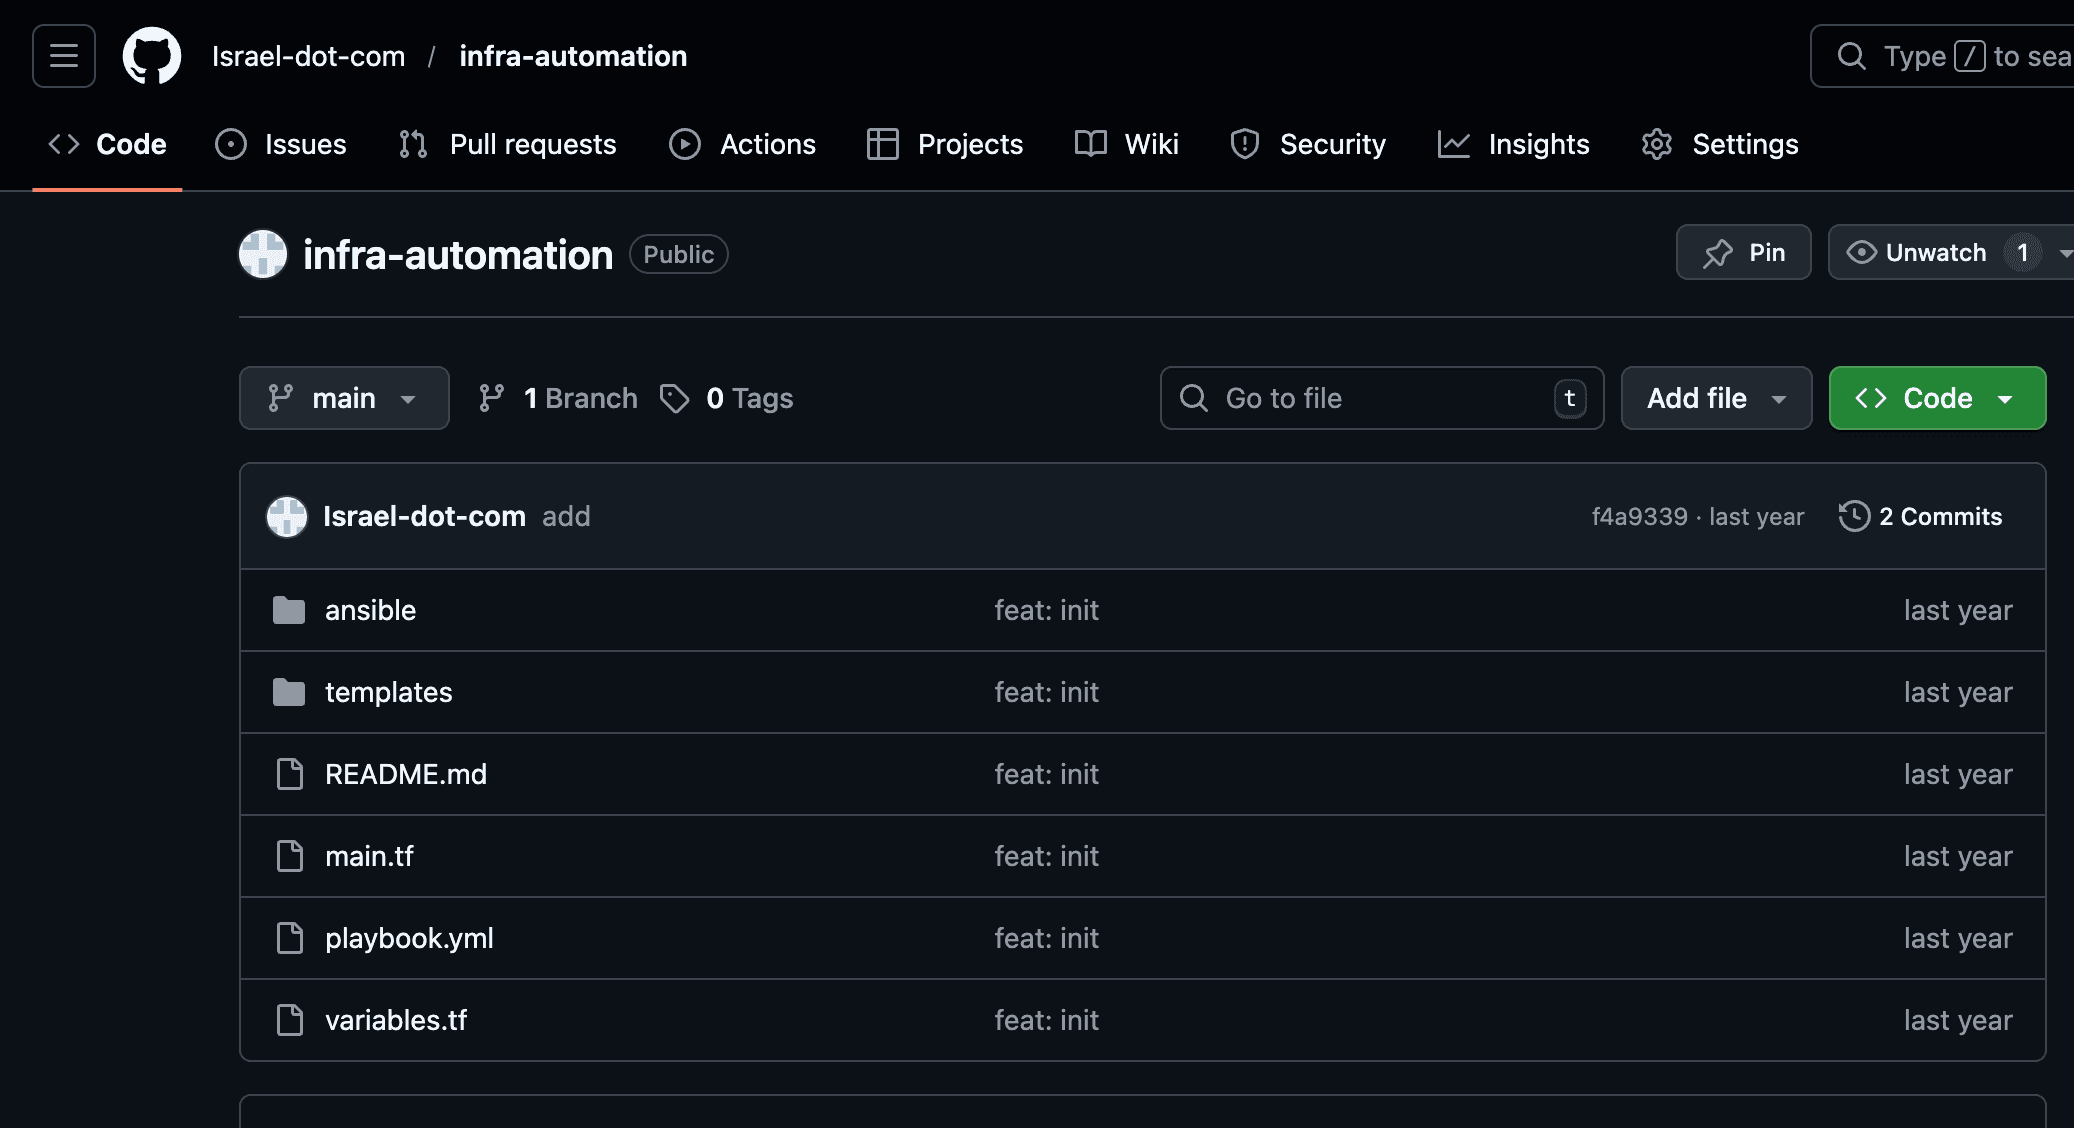Screen dimensions: 2074x1128
Task: Expand the Add file dropdown
Action: pyautogui.click(x=1716, y=398)
